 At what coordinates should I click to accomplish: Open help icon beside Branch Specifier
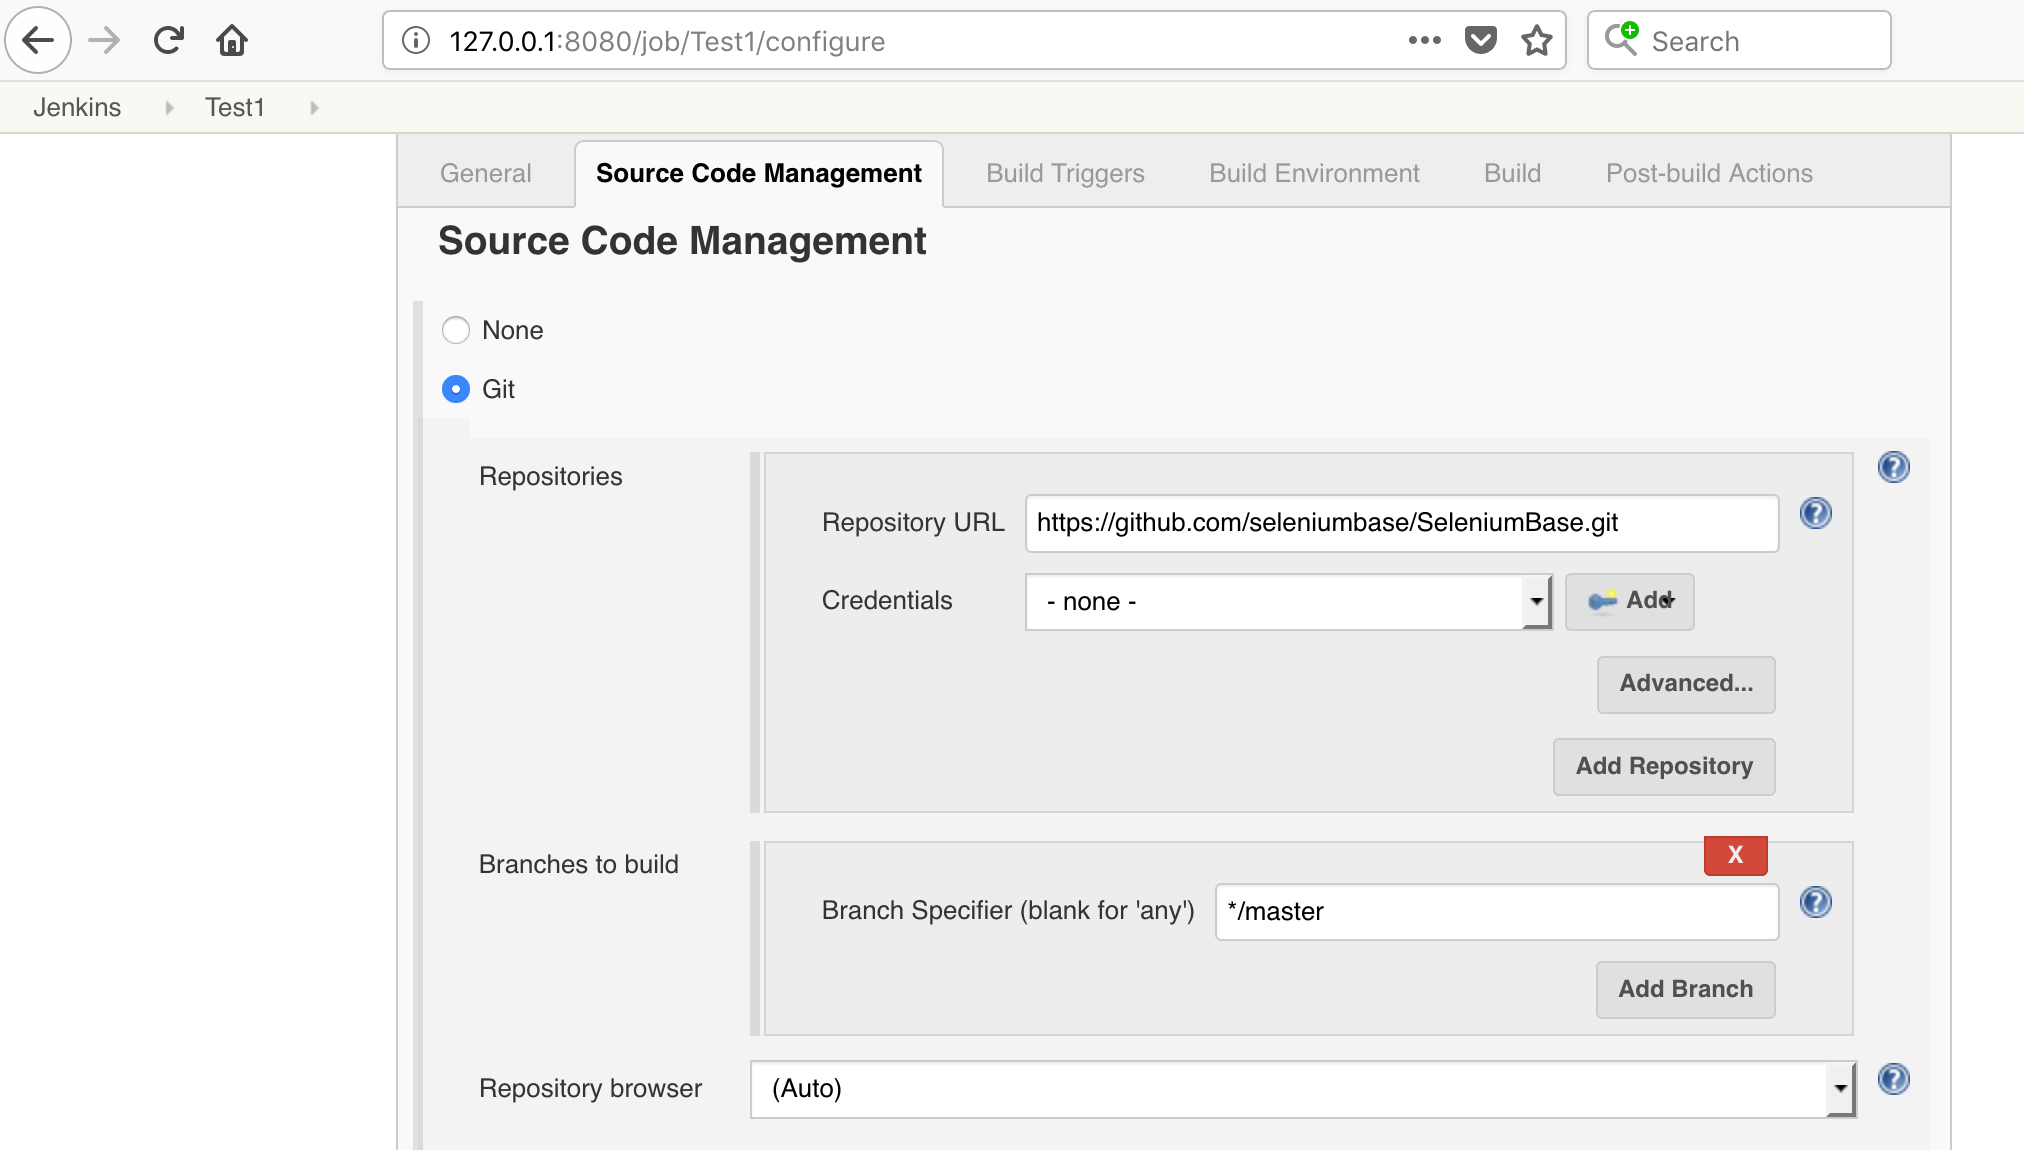click(x=1815, y=903)
